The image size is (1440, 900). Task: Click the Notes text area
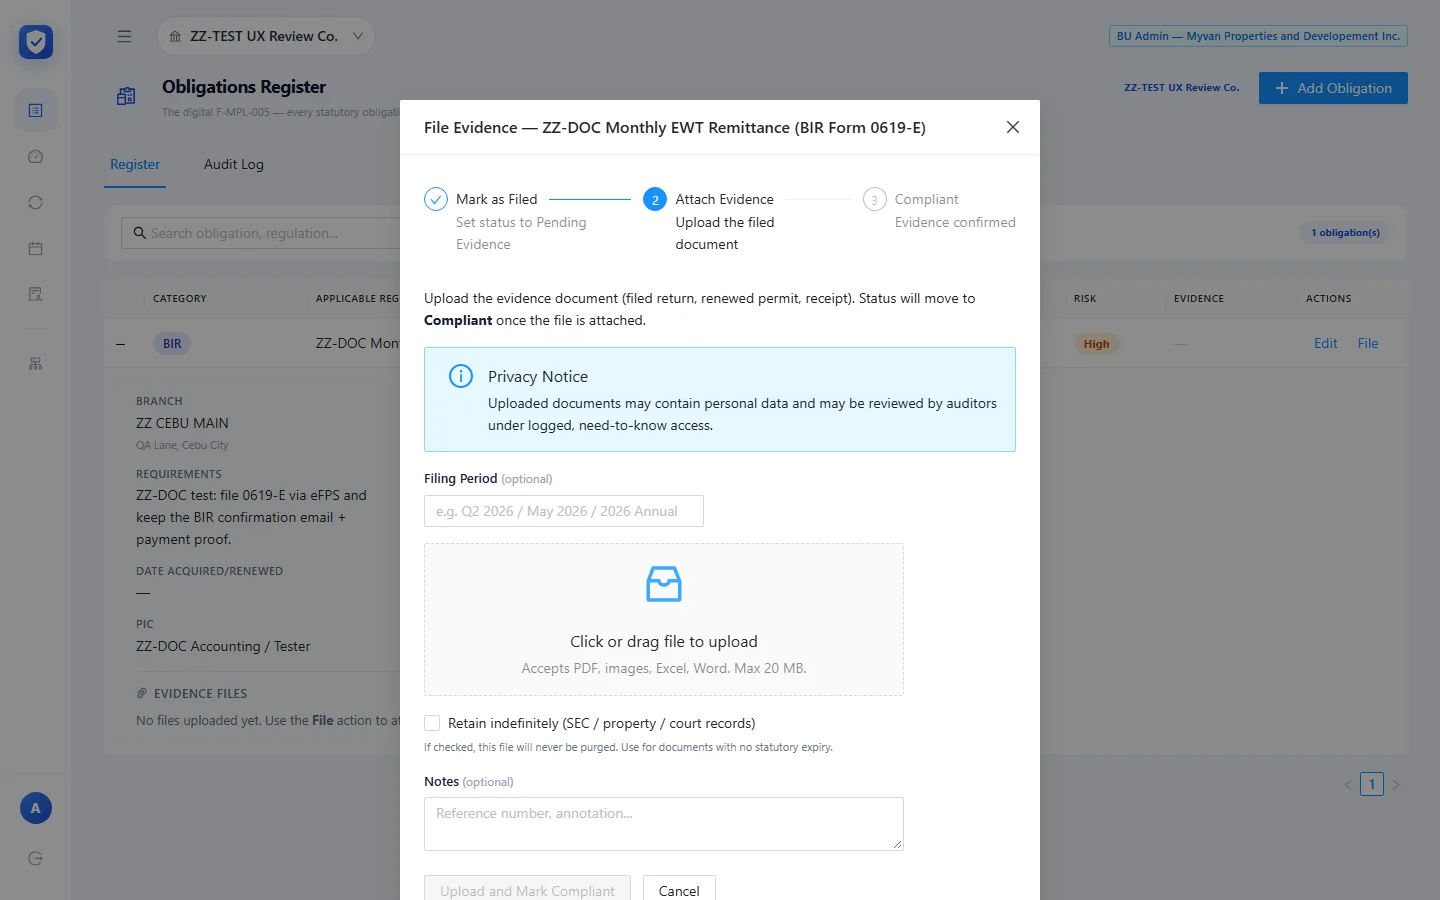[664, 824]
